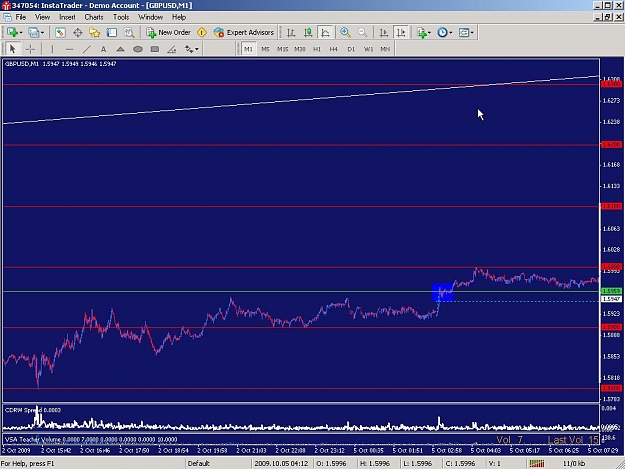Select the M30 timeframe
Image resolution: width=625 pixels, height=469 pixels.
tap(300, 49)
